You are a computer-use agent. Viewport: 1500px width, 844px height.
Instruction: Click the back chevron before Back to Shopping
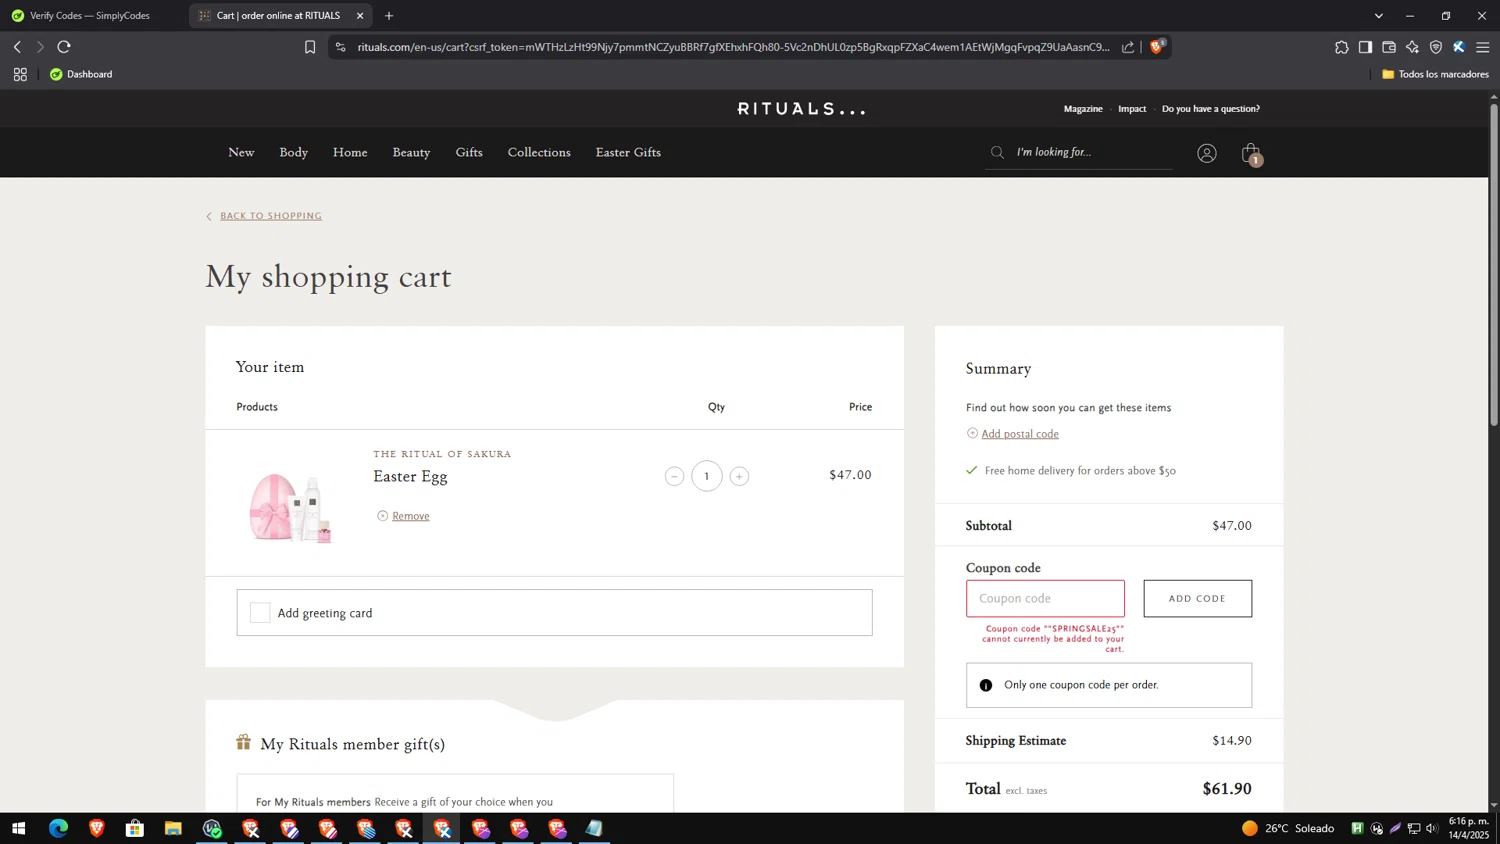click(209, 216)
